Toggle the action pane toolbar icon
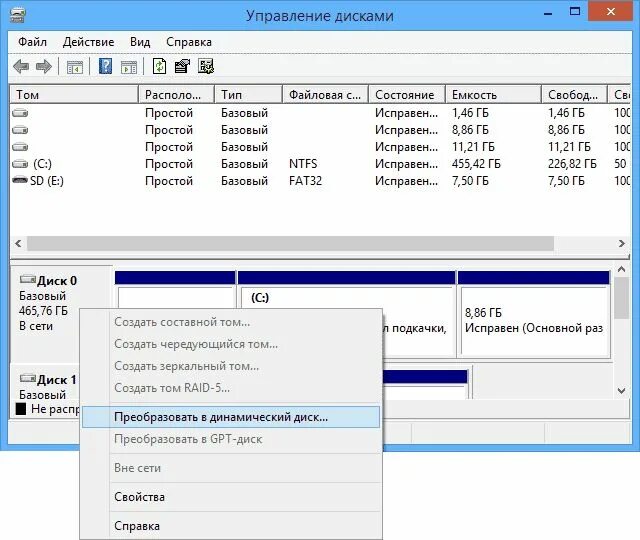Viewport: 640px width, 540px height. (x=129, y=67)
